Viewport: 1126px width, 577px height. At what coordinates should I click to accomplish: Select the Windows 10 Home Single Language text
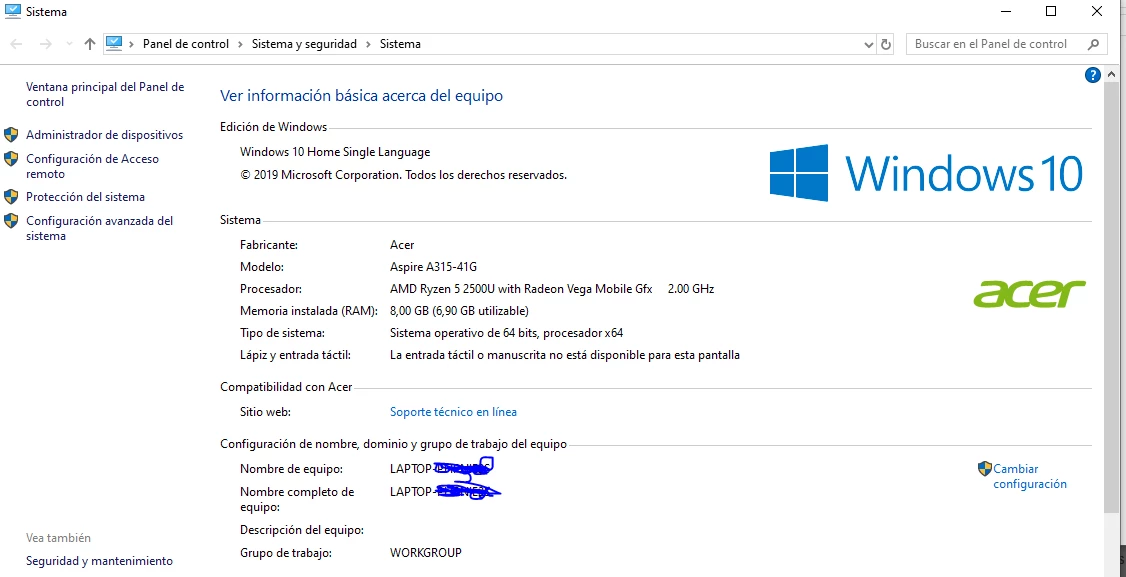(335, 152)
